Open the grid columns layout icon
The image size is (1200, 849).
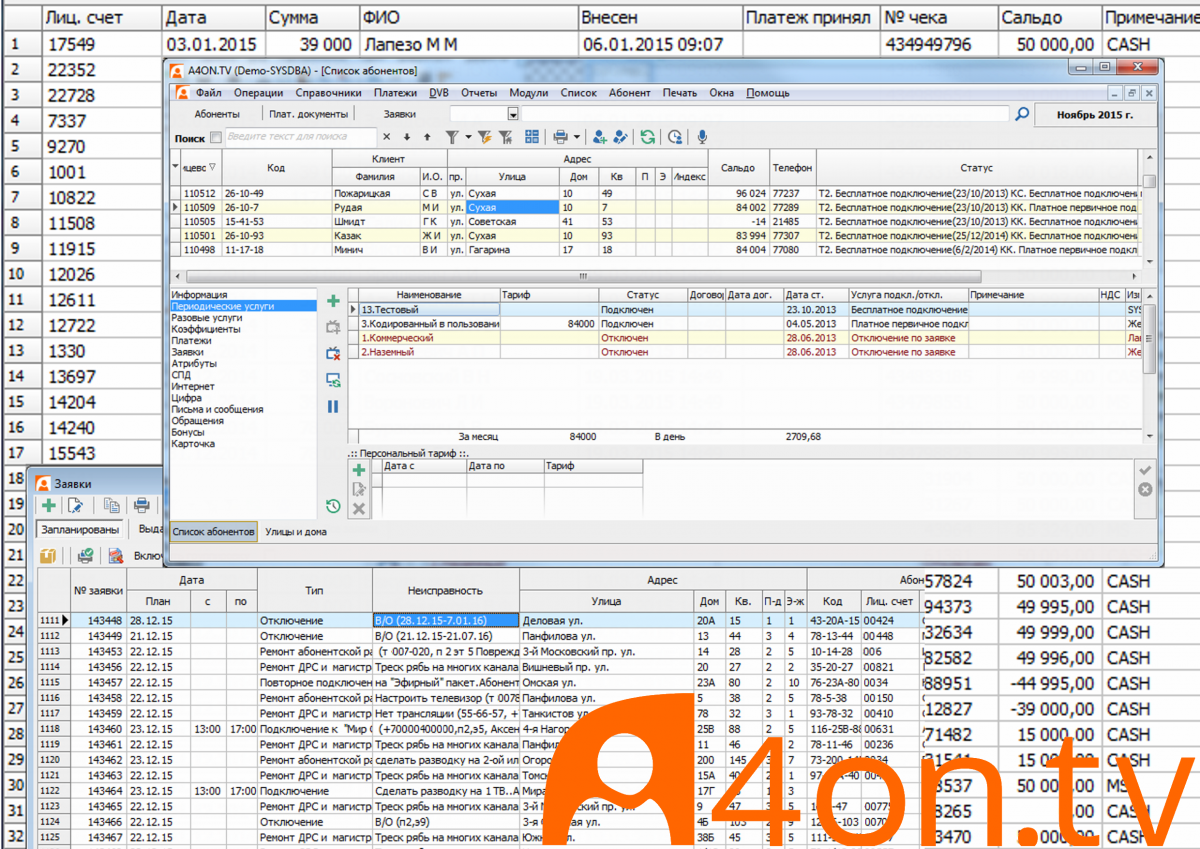[x=532, y=137]
